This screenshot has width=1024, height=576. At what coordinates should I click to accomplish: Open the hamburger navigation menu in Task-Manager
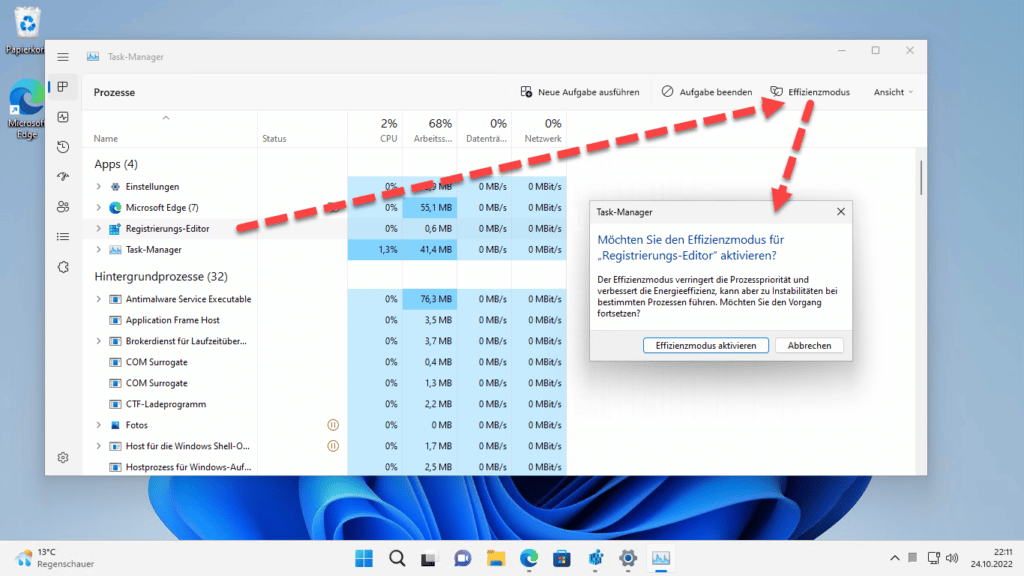pyautogui.click(x=63, y=57)
